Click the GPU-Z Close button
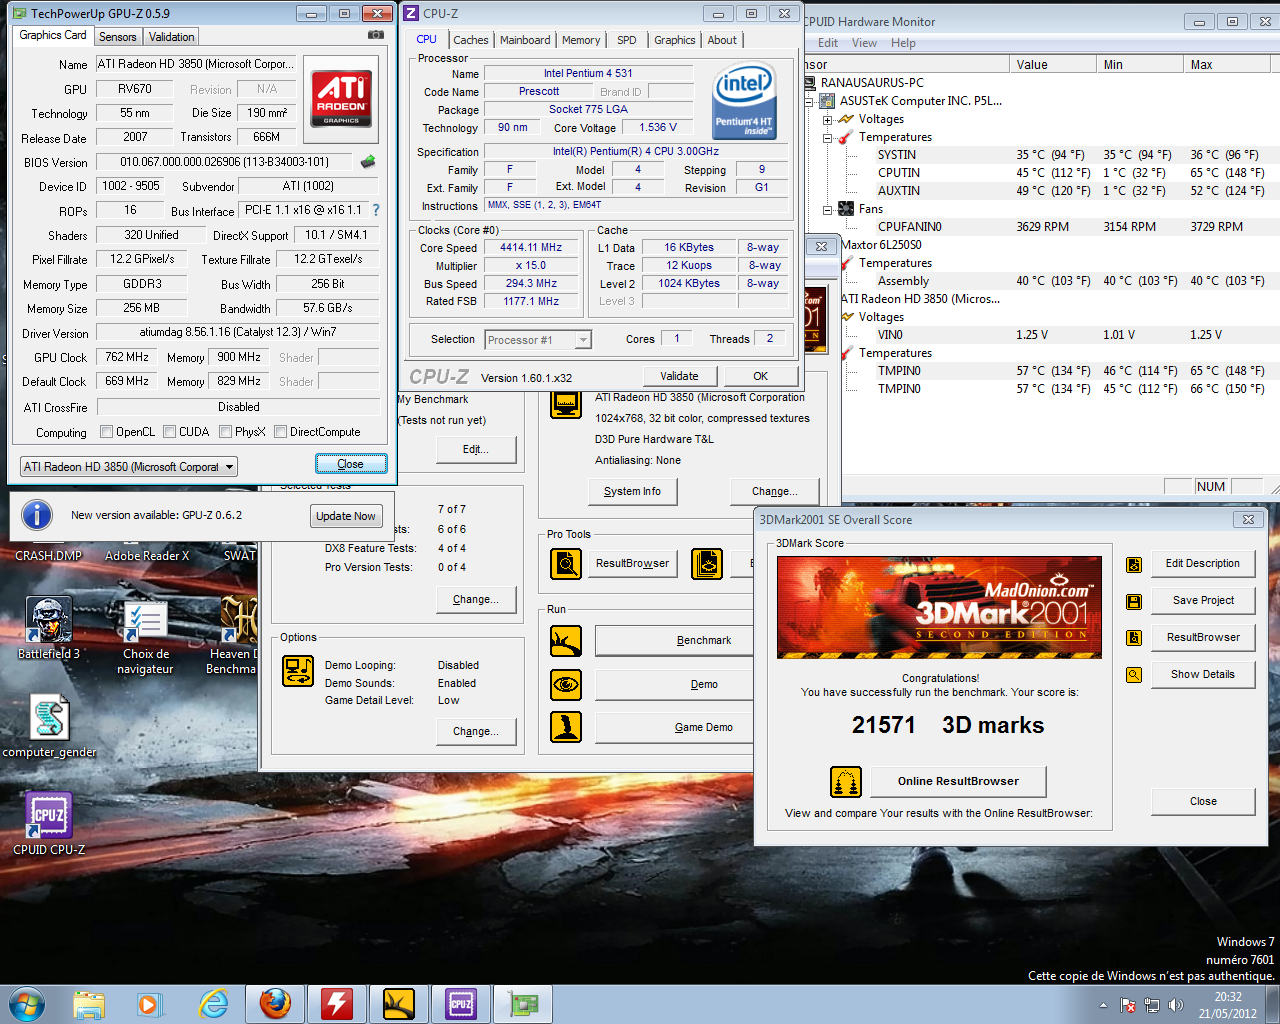Viewport: 1280px width, 1024px height. [x=351, y=464]
